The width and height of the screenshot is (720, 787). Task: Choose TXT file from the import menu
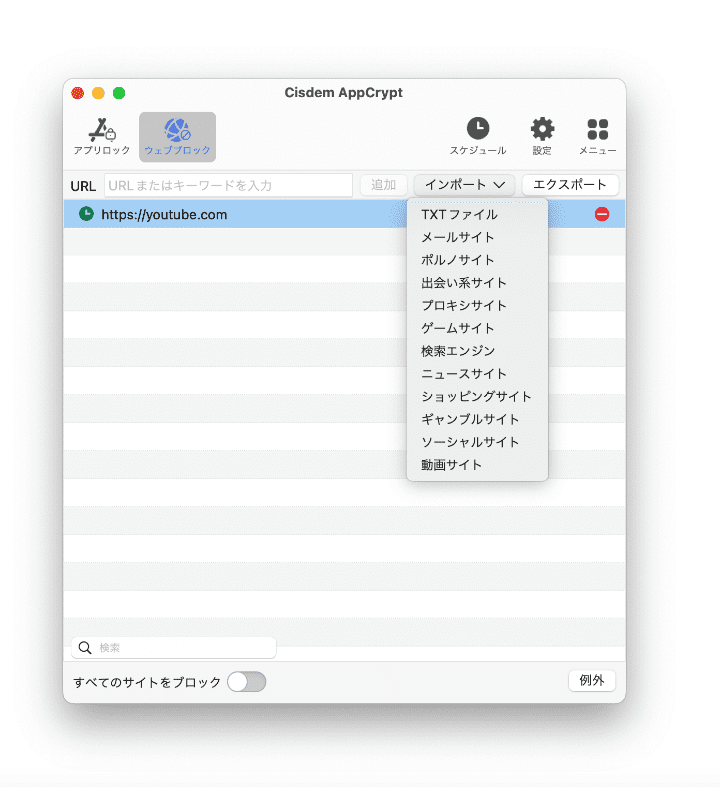[459, 214]
